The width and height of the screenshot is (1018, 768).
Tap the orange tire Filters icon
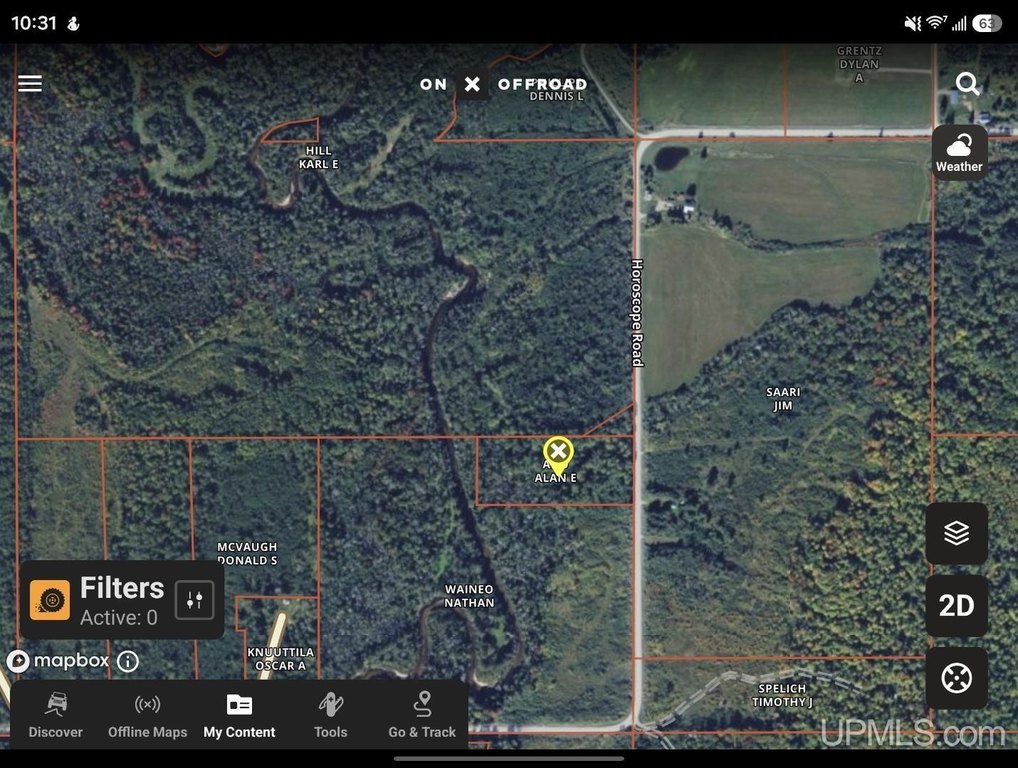point(50,600)
